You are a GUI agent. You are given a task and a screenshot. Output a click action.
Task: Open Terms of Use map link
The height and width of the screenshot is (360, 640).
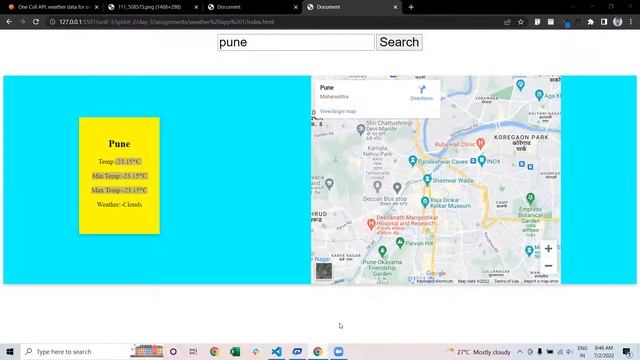point(507,281)
